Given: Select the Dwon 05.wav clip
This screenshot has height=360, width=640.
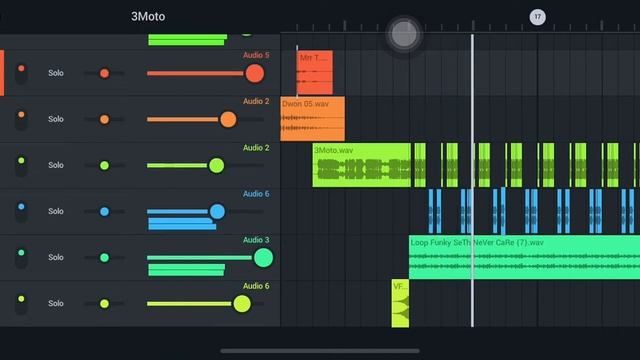Looking at the screenshot, I should (x=313, y=119).
